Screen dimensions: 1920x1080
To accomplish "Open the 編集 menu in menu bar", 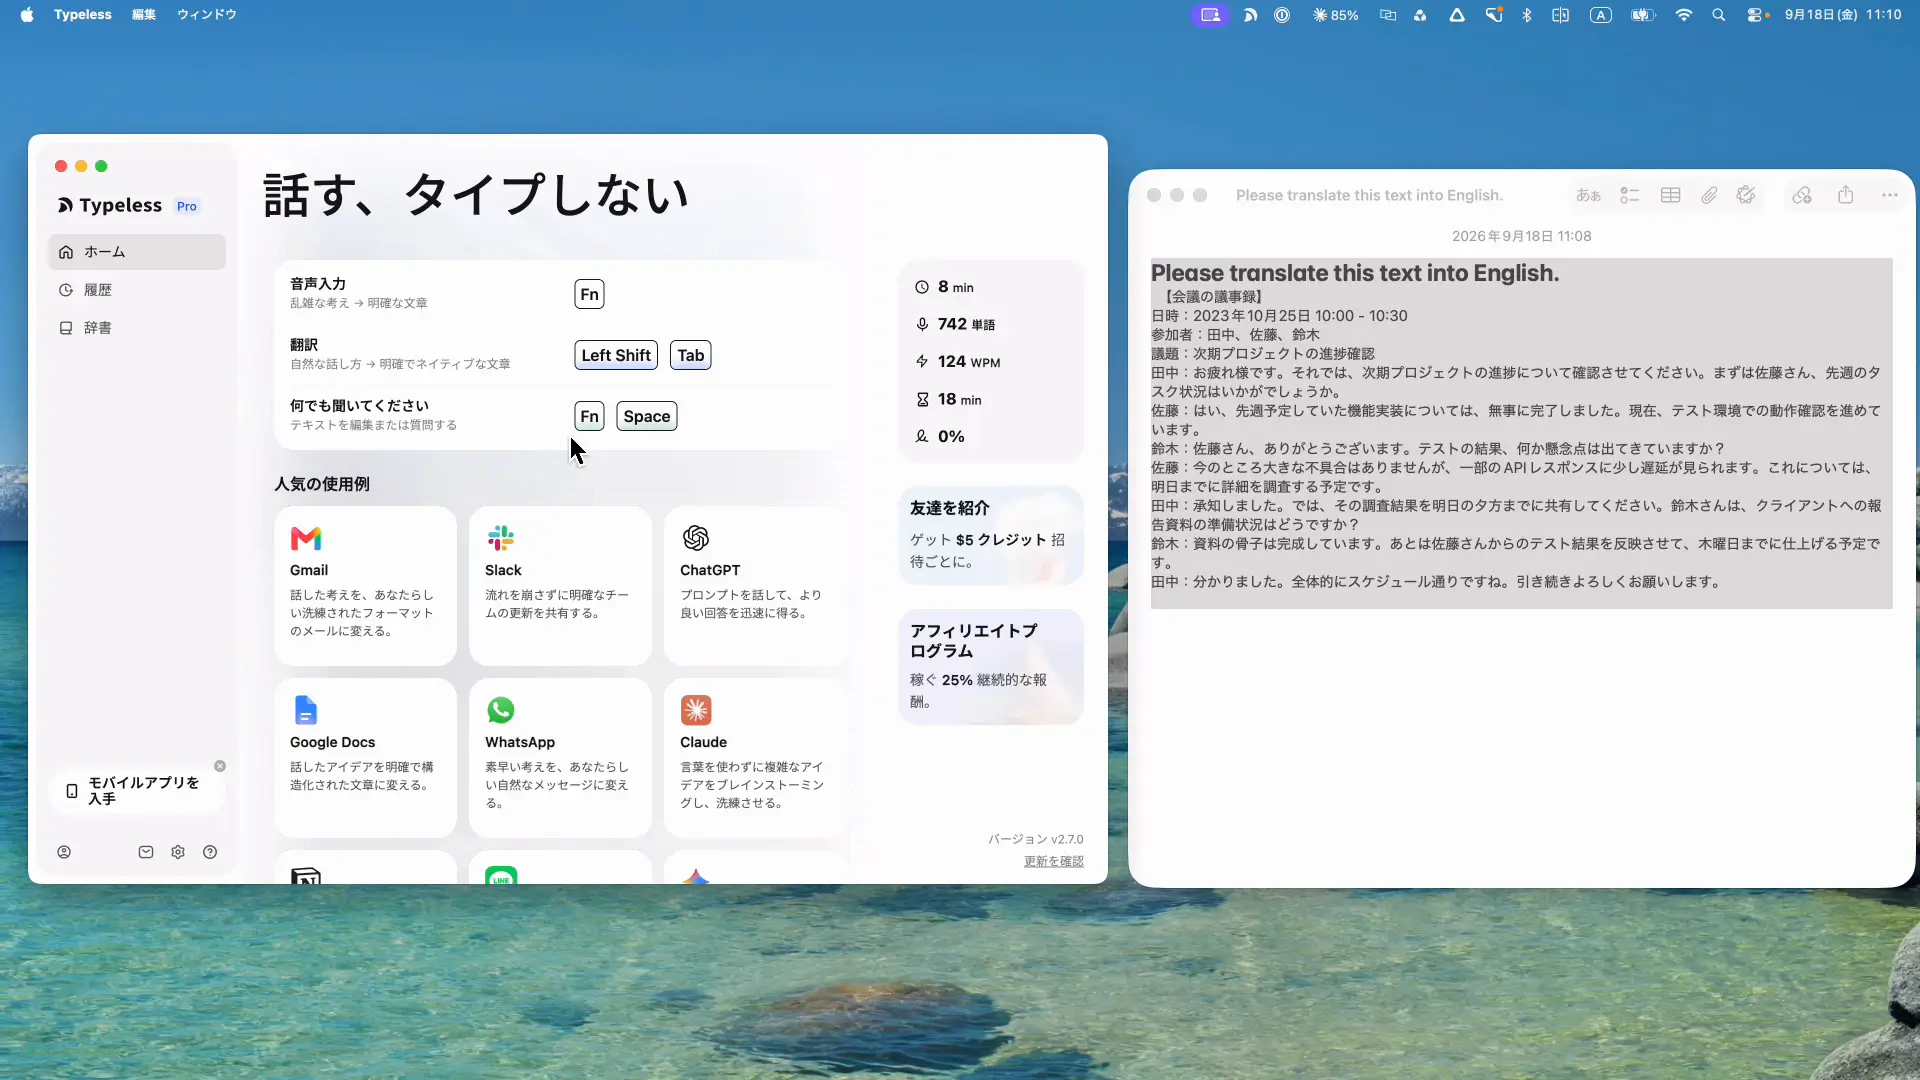I will tap(144, 15).
